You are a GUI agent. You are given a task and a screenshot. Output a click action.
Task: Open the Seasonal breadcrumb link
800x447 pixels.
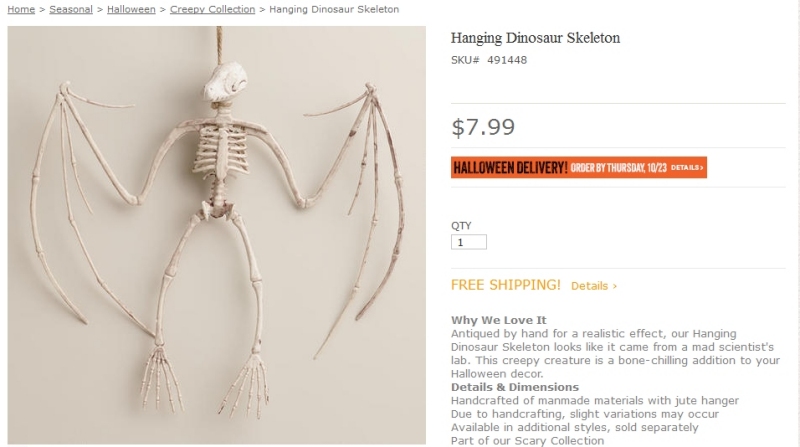coord(71,9)
